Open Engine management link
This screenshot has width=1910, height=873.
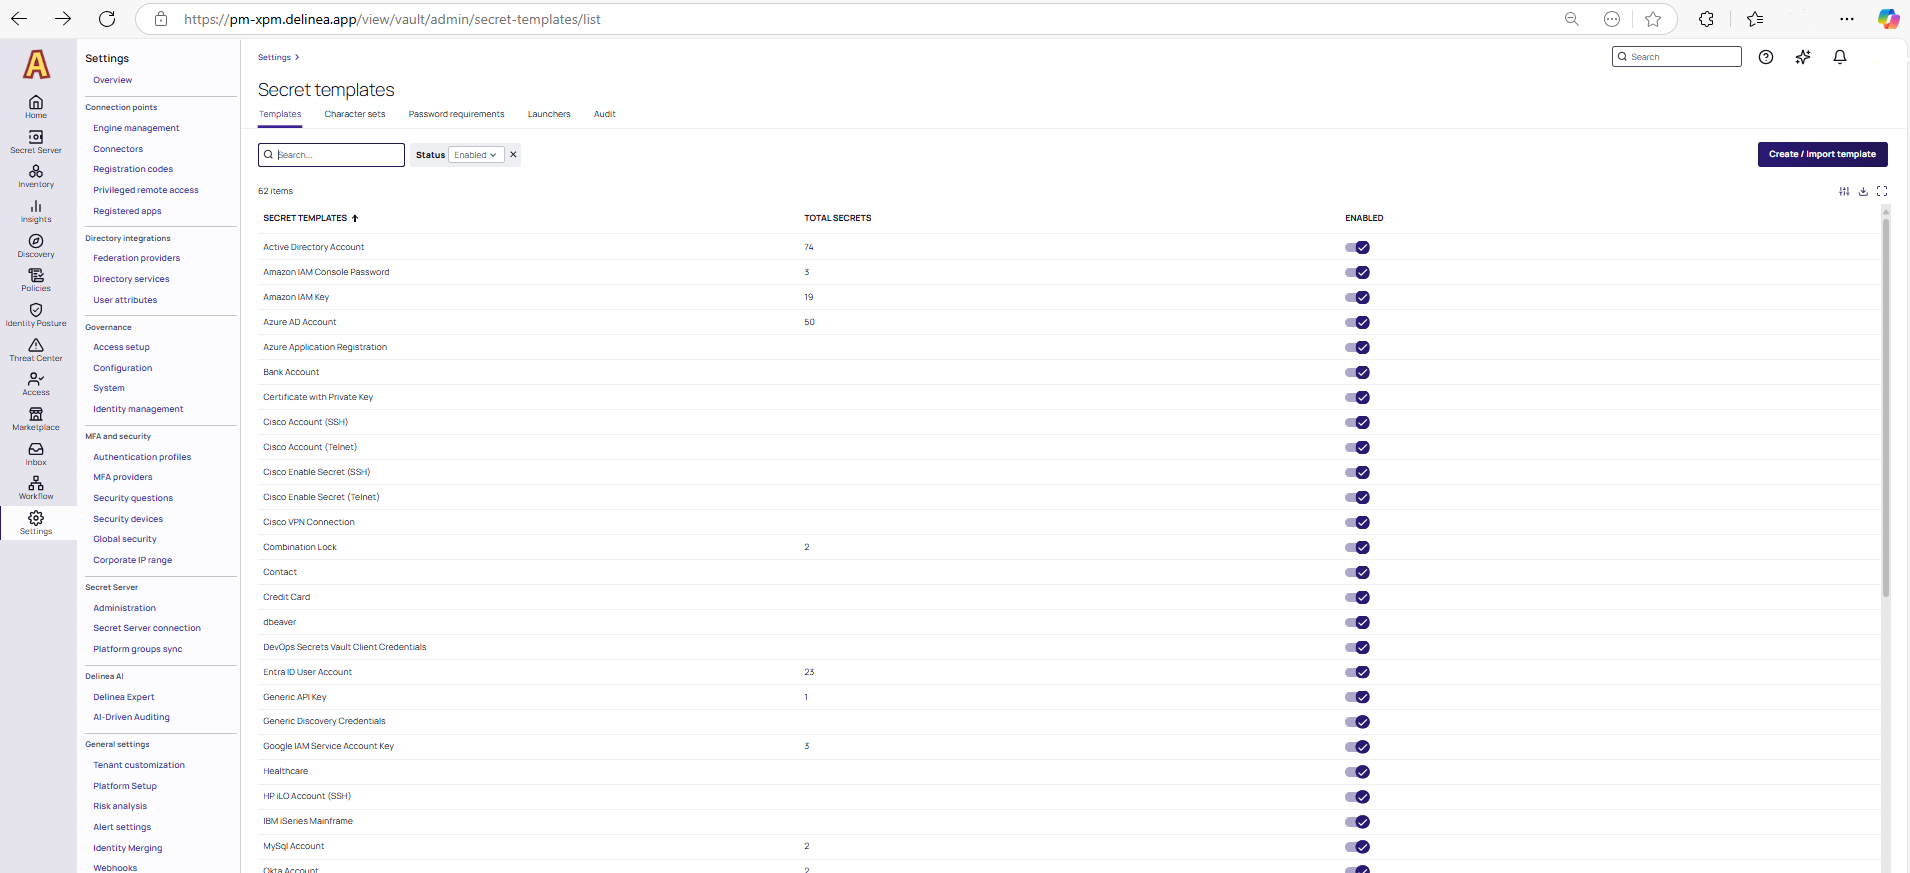point(136,128)
